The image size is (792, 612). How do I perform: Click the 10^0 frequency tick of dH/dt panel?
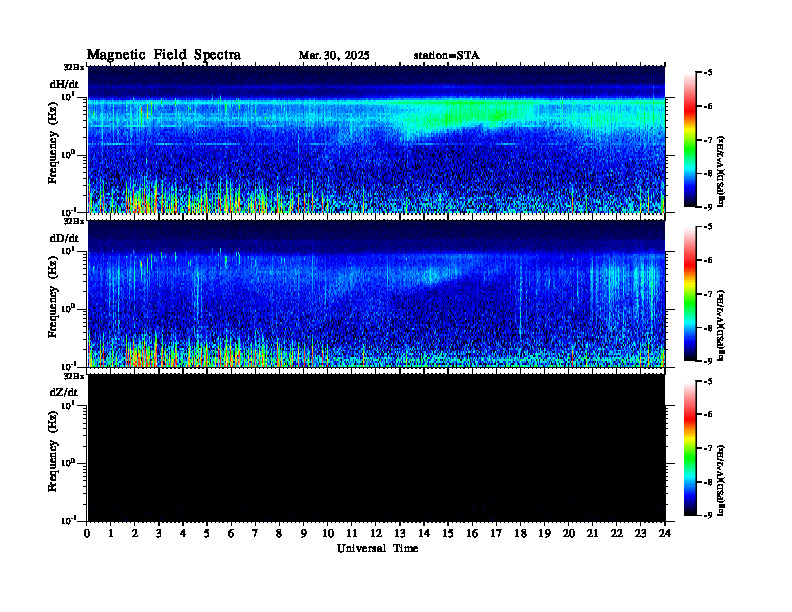(x=68, y=155)
